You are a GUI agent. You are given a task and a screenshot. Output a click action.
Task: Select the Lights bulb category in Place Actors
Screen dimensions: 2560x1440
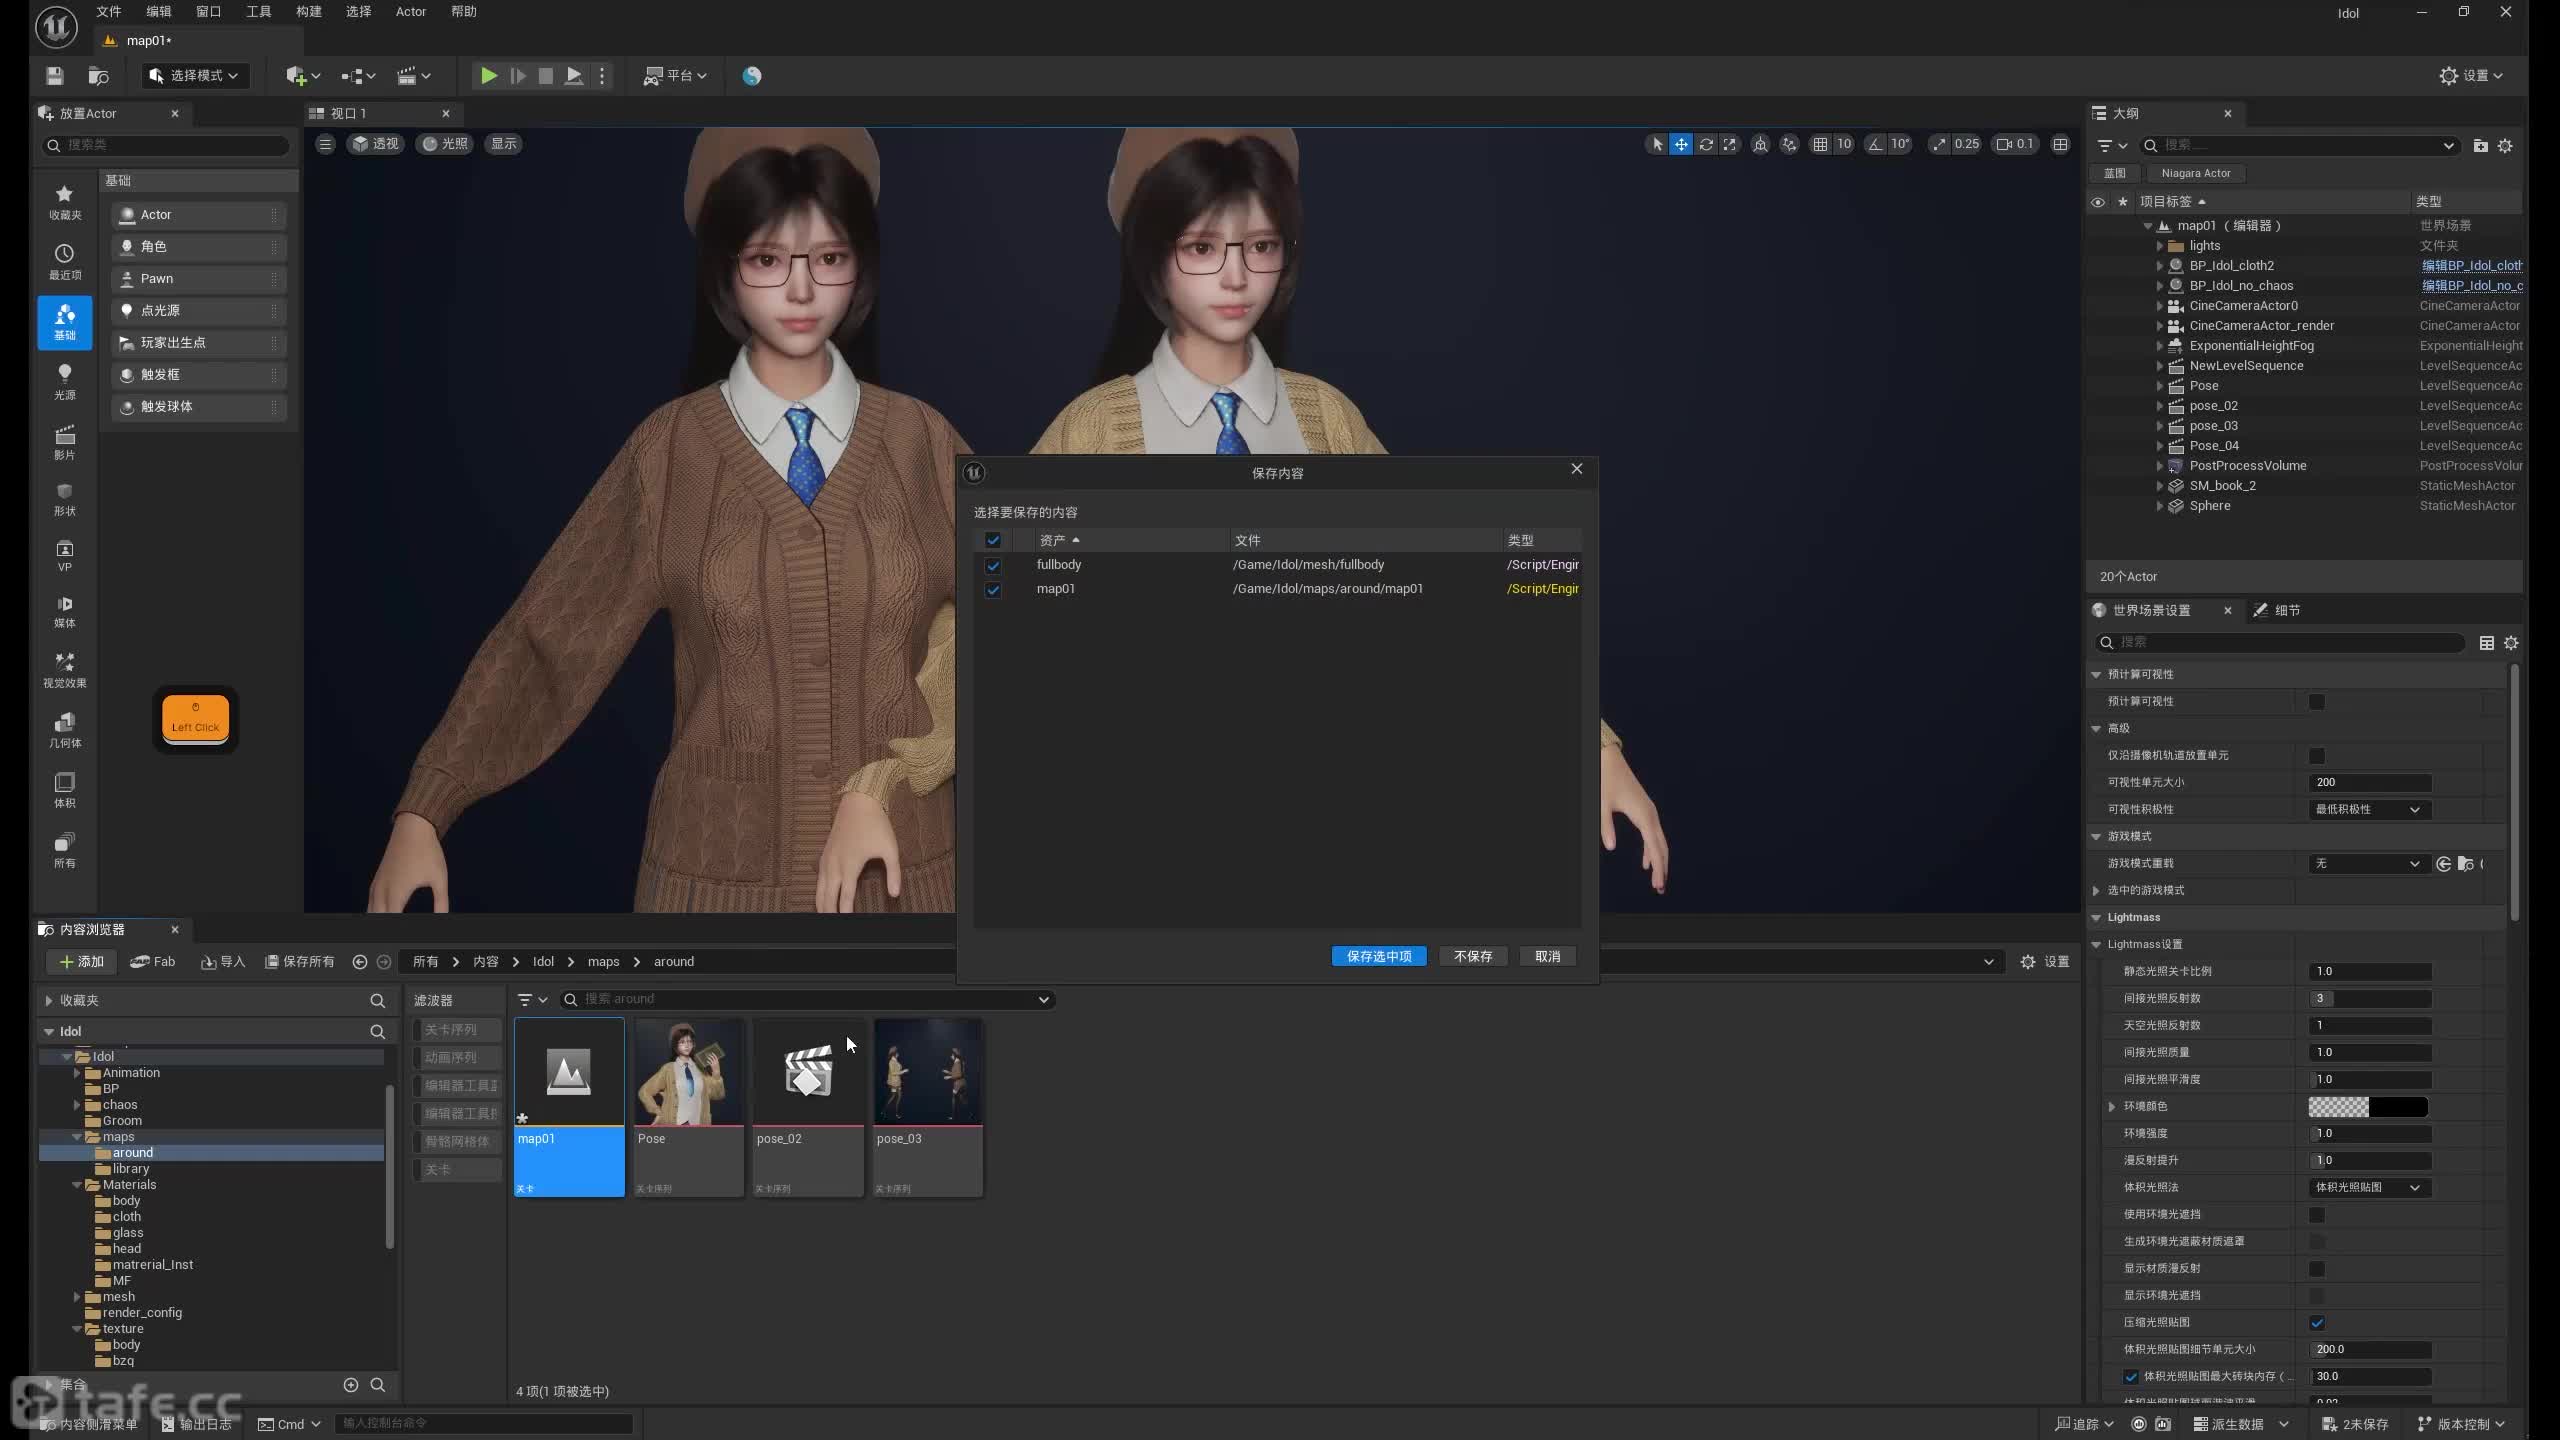65,382
